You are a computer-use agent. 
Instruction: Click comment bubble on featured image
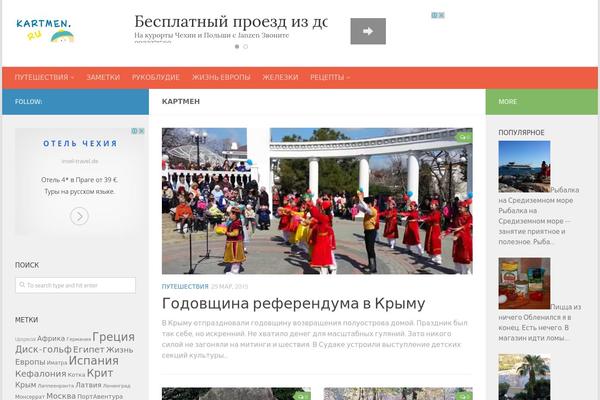464,137
